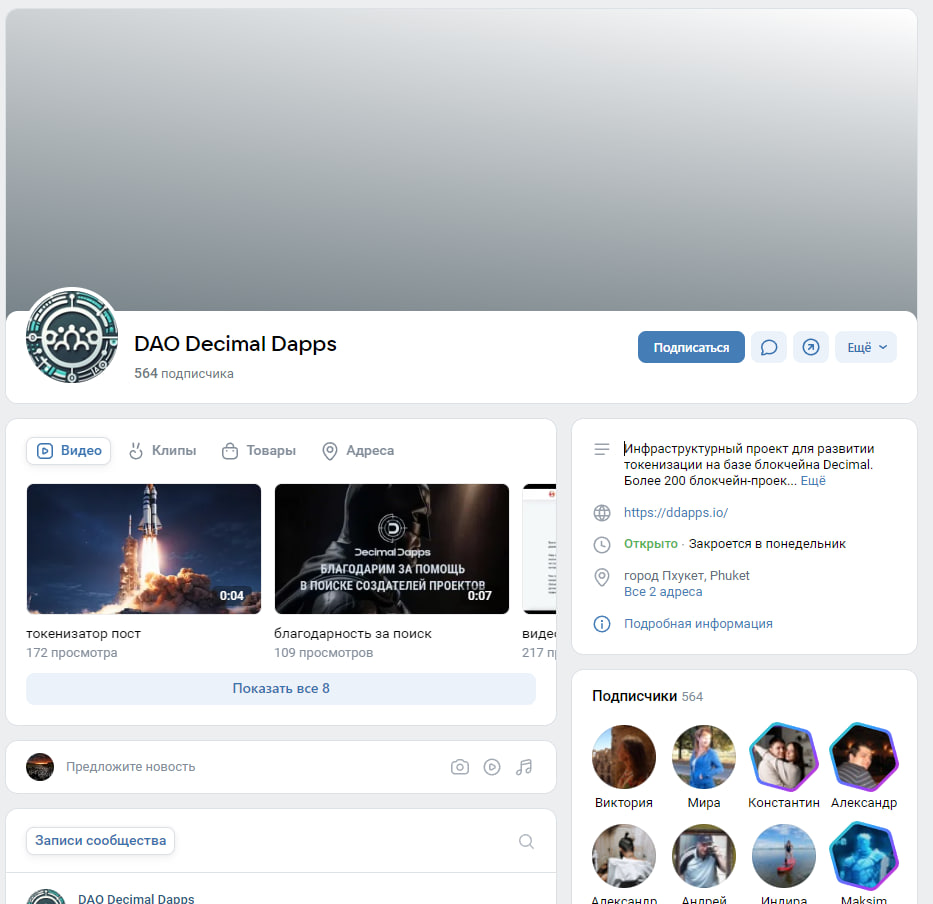The image size is (933, 904).
Task: Click the search icon in Записи сообщества
Action: point(527,841)
